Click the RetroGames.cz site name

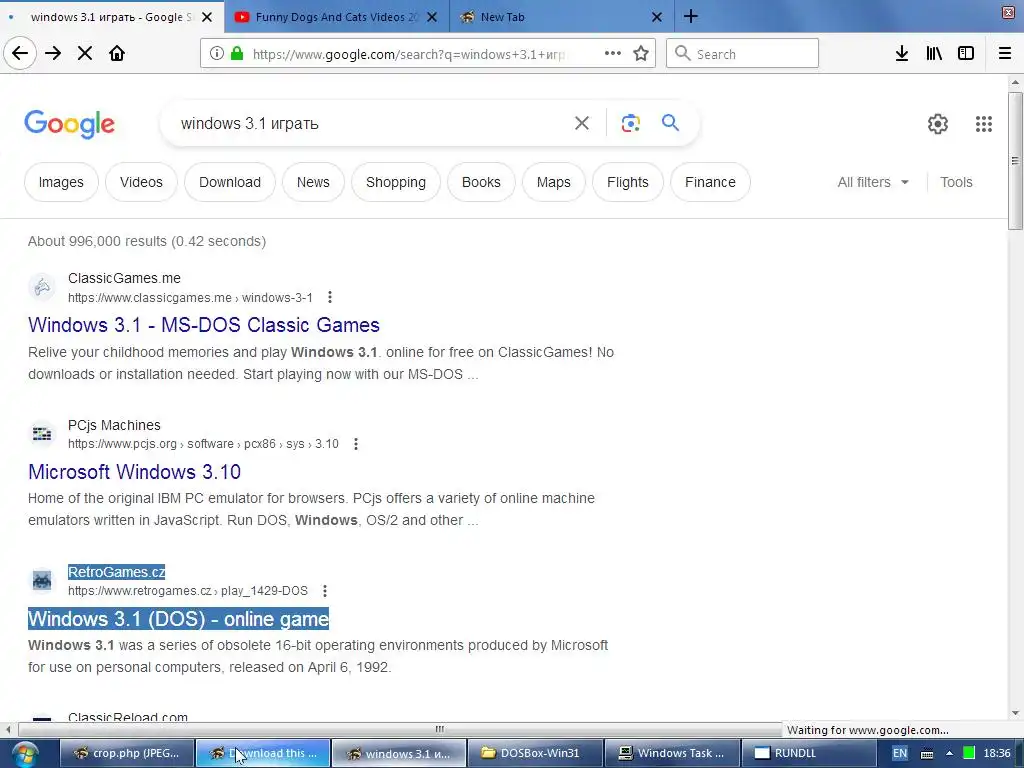(x=116, y=572)
